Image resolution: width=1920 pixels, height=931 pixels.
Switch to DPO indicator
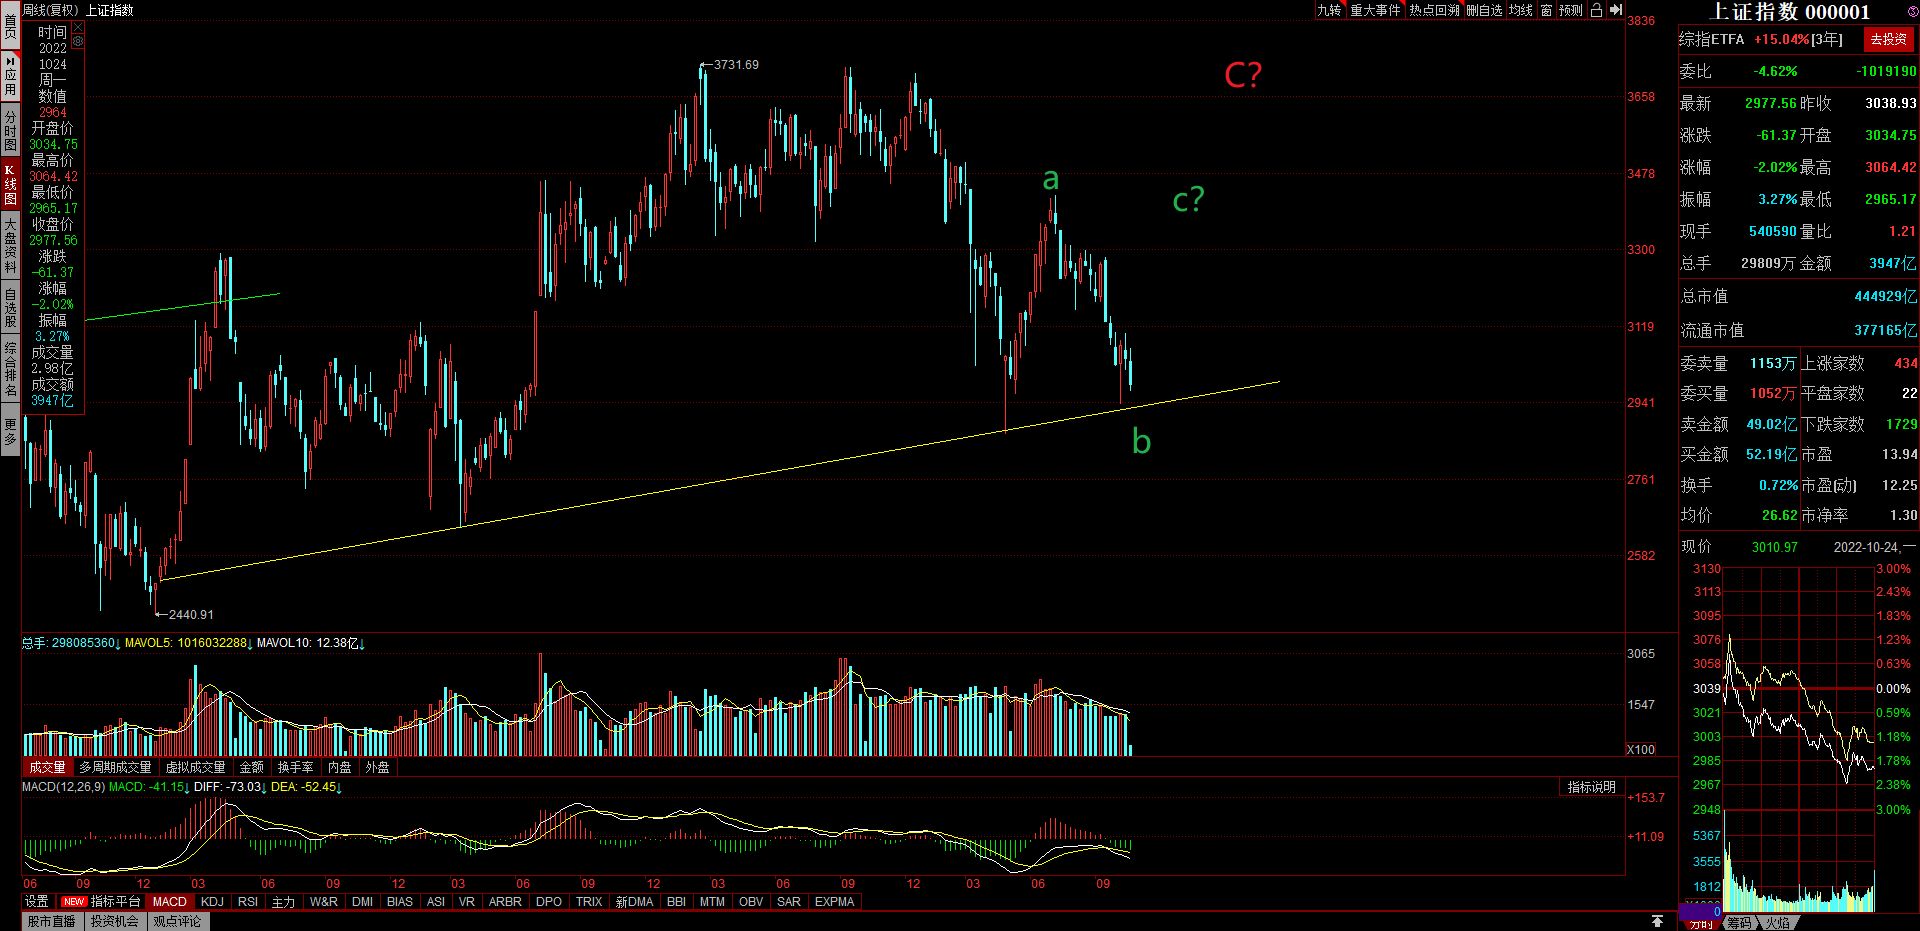(549, 901)
